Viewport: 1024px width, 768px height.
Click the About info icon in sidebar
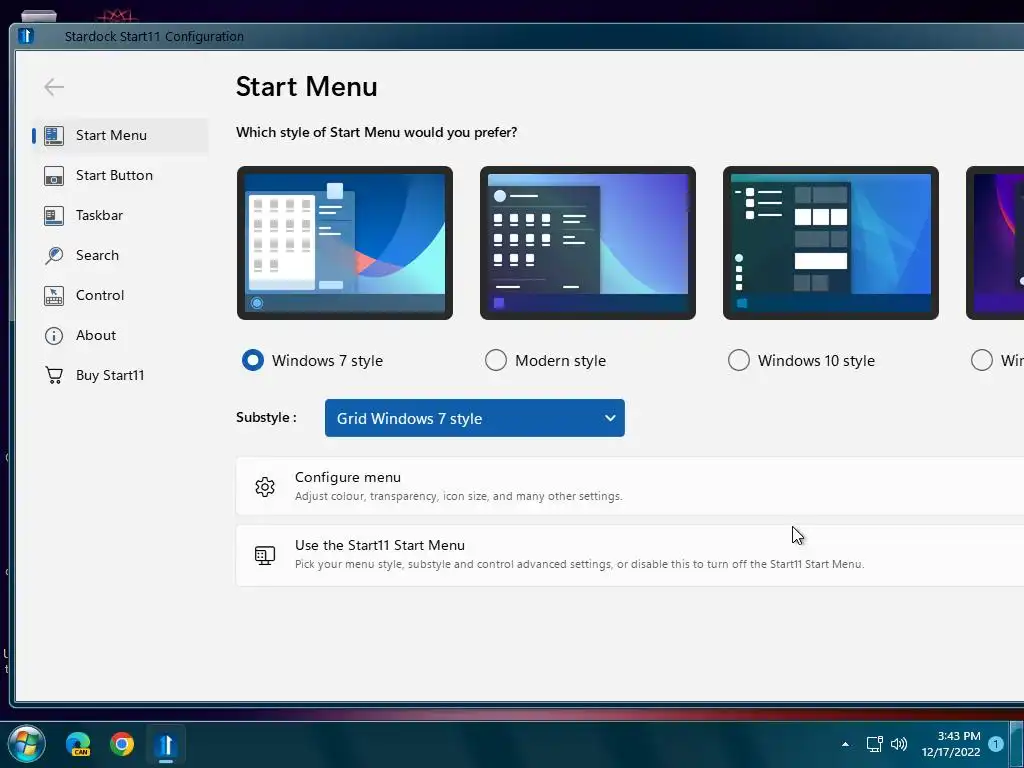(x=54, y=336)
